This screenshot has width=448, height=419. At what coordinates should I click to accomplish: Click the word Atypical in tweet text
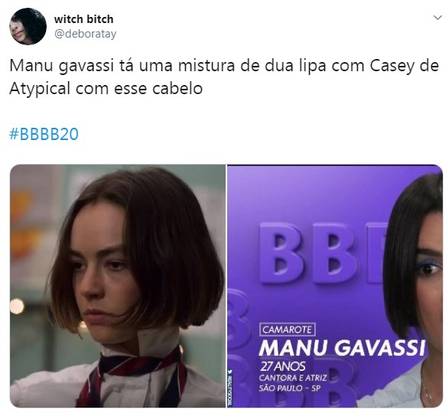click(40, 89)
